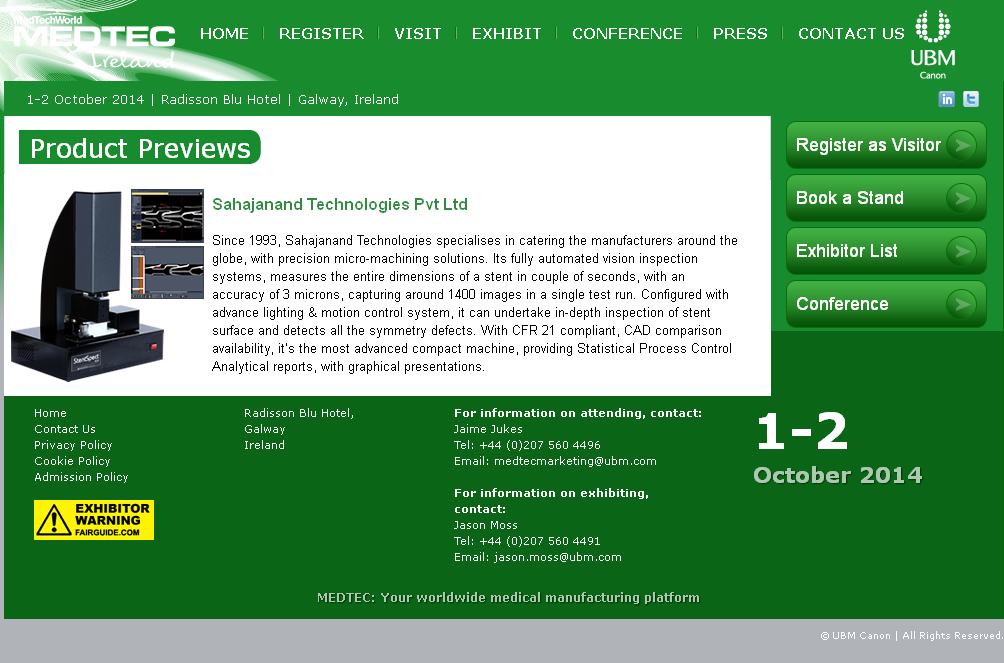Click the 'Galway, Ireland' header text
The width and height of the screenshot is (1004, 663).
click(x=348, y=99)
